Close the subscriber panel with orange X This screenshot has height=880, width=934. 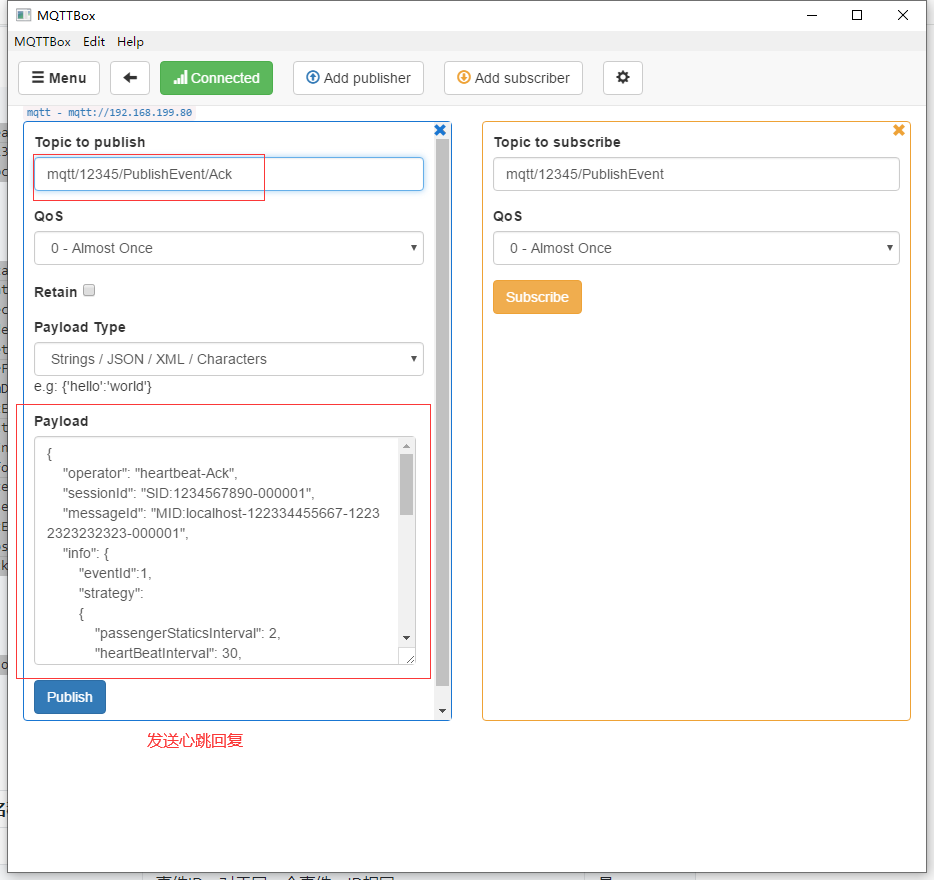point(898,130)
